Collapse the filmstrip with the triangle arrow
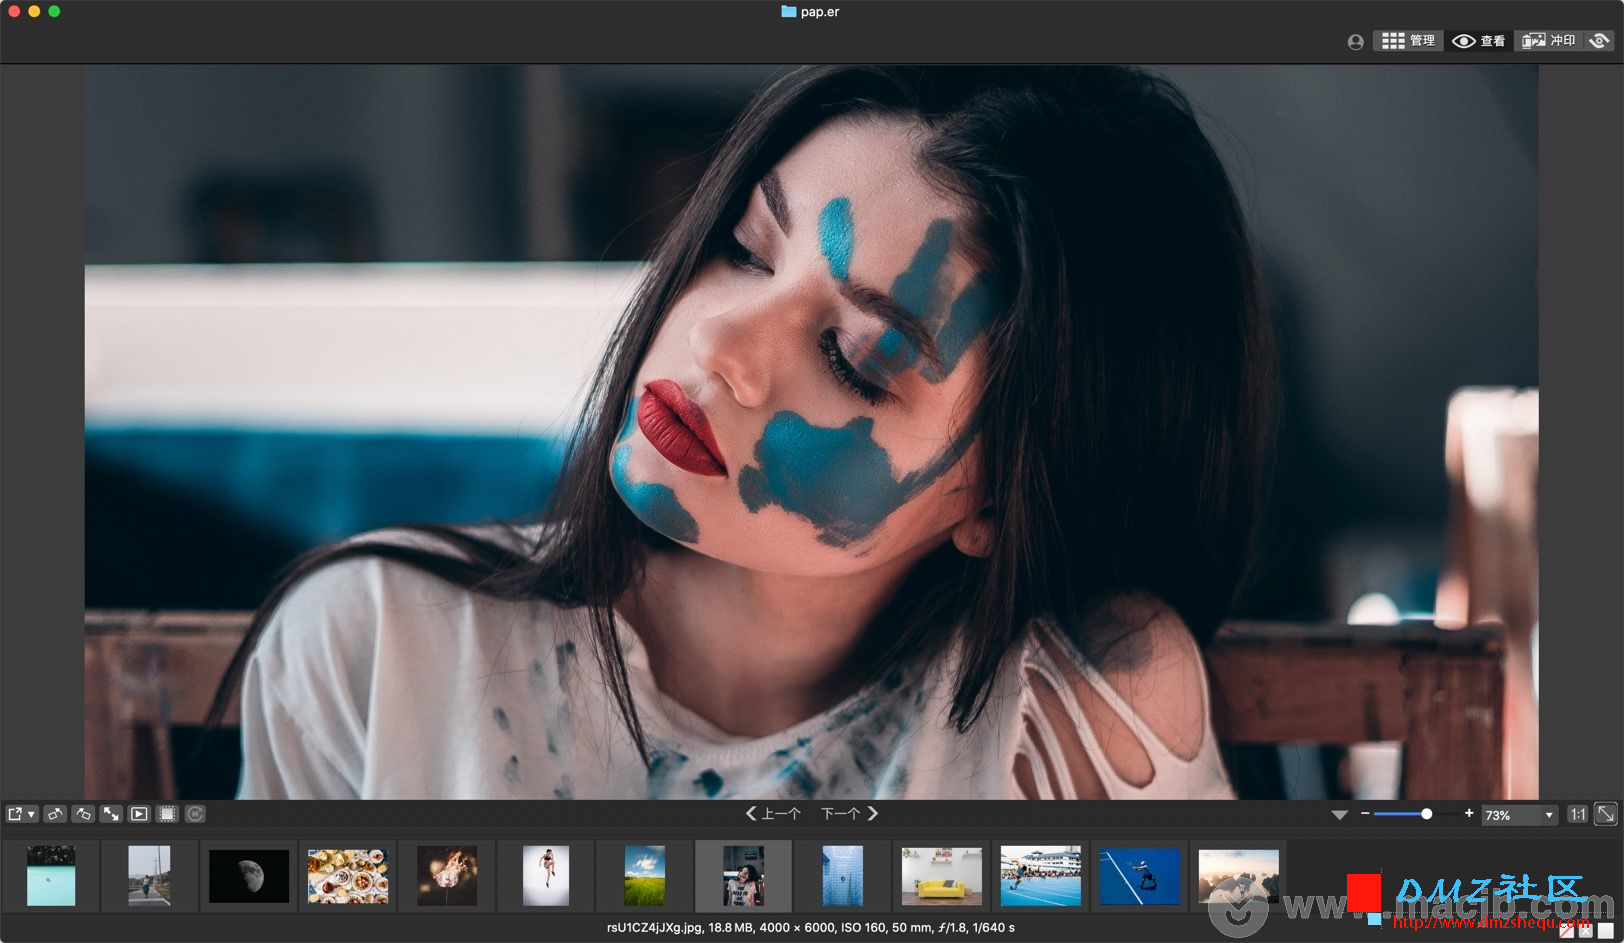This screenshot has height=943, width=1624. (1340, 815)
